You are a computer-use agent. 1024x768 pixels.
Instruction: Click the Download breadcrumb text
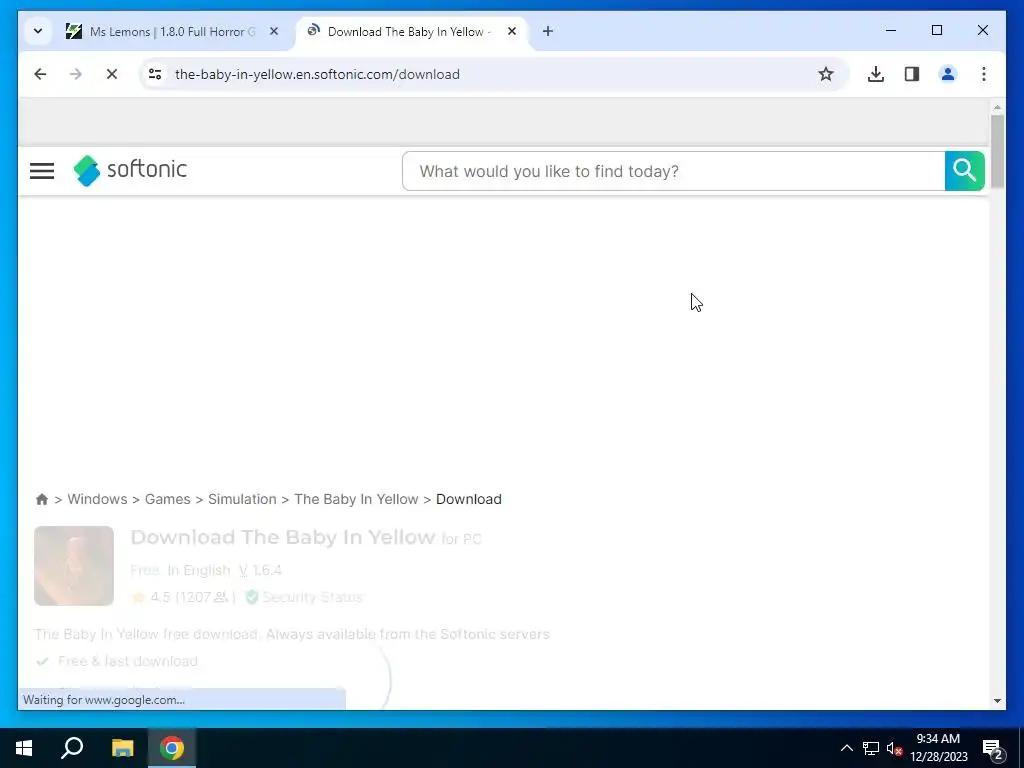[x=469, y=499]
